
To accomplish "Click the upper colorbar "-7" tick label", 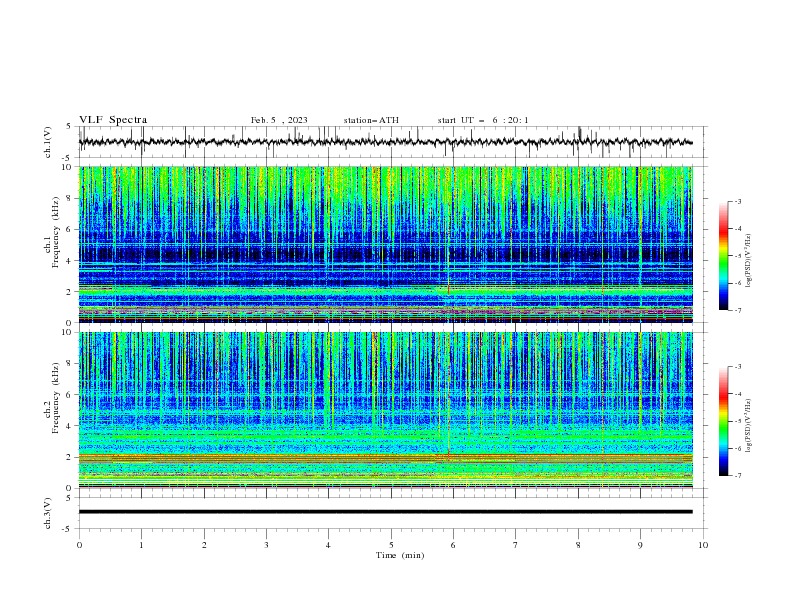I will (737, 310).
